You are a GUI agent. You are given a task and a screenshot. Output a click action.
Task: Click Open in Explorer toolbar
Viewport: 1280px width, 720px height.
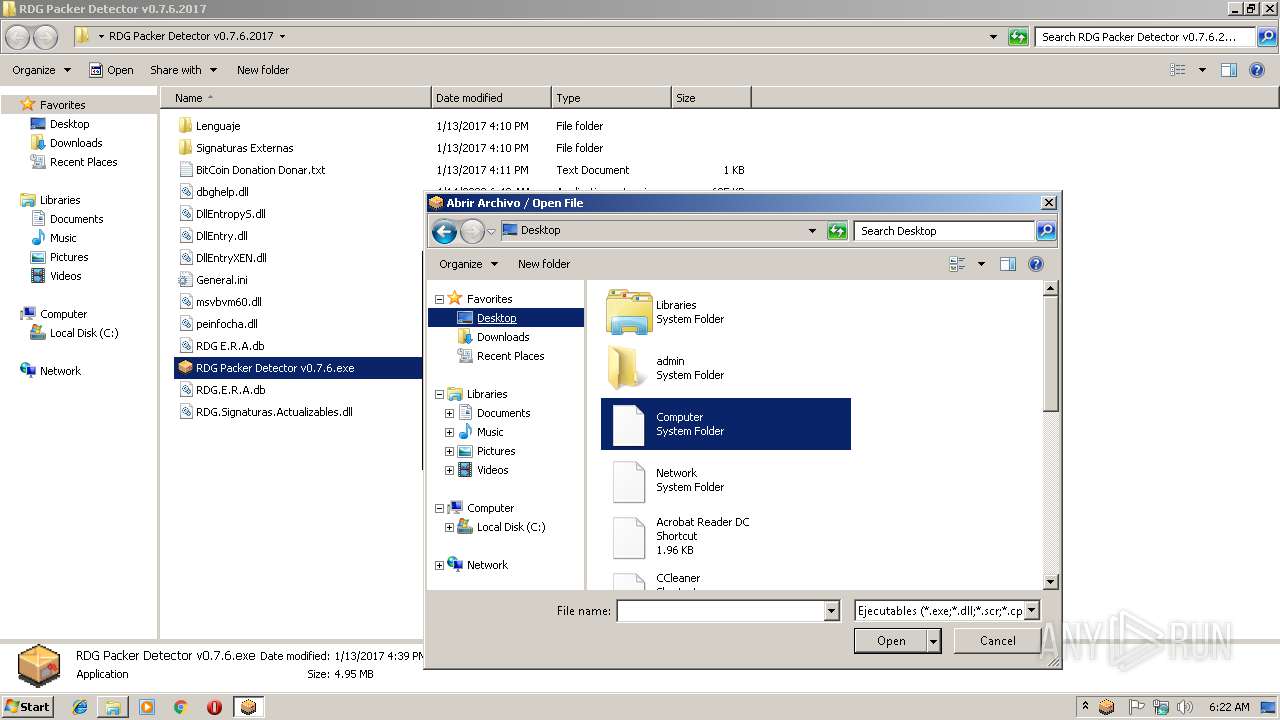pos(111,70)
